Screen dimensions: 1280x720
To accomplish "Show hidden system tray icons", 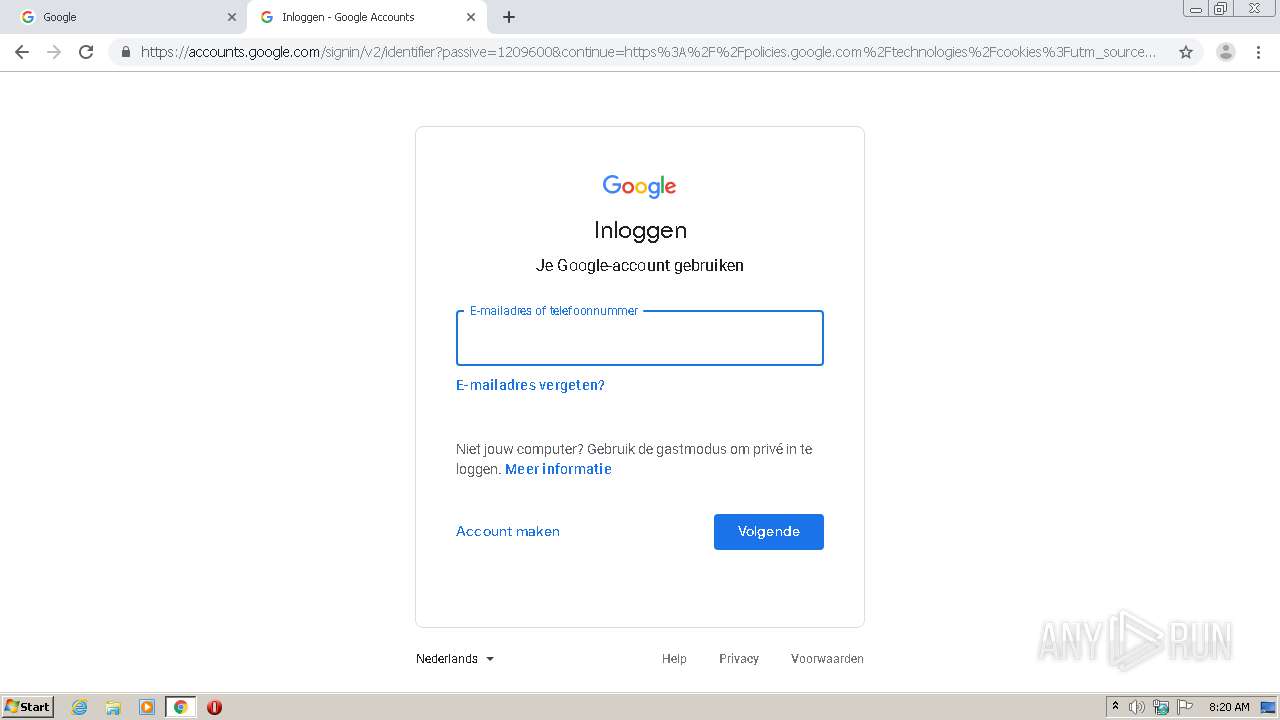I will (x=1115, y=707).
